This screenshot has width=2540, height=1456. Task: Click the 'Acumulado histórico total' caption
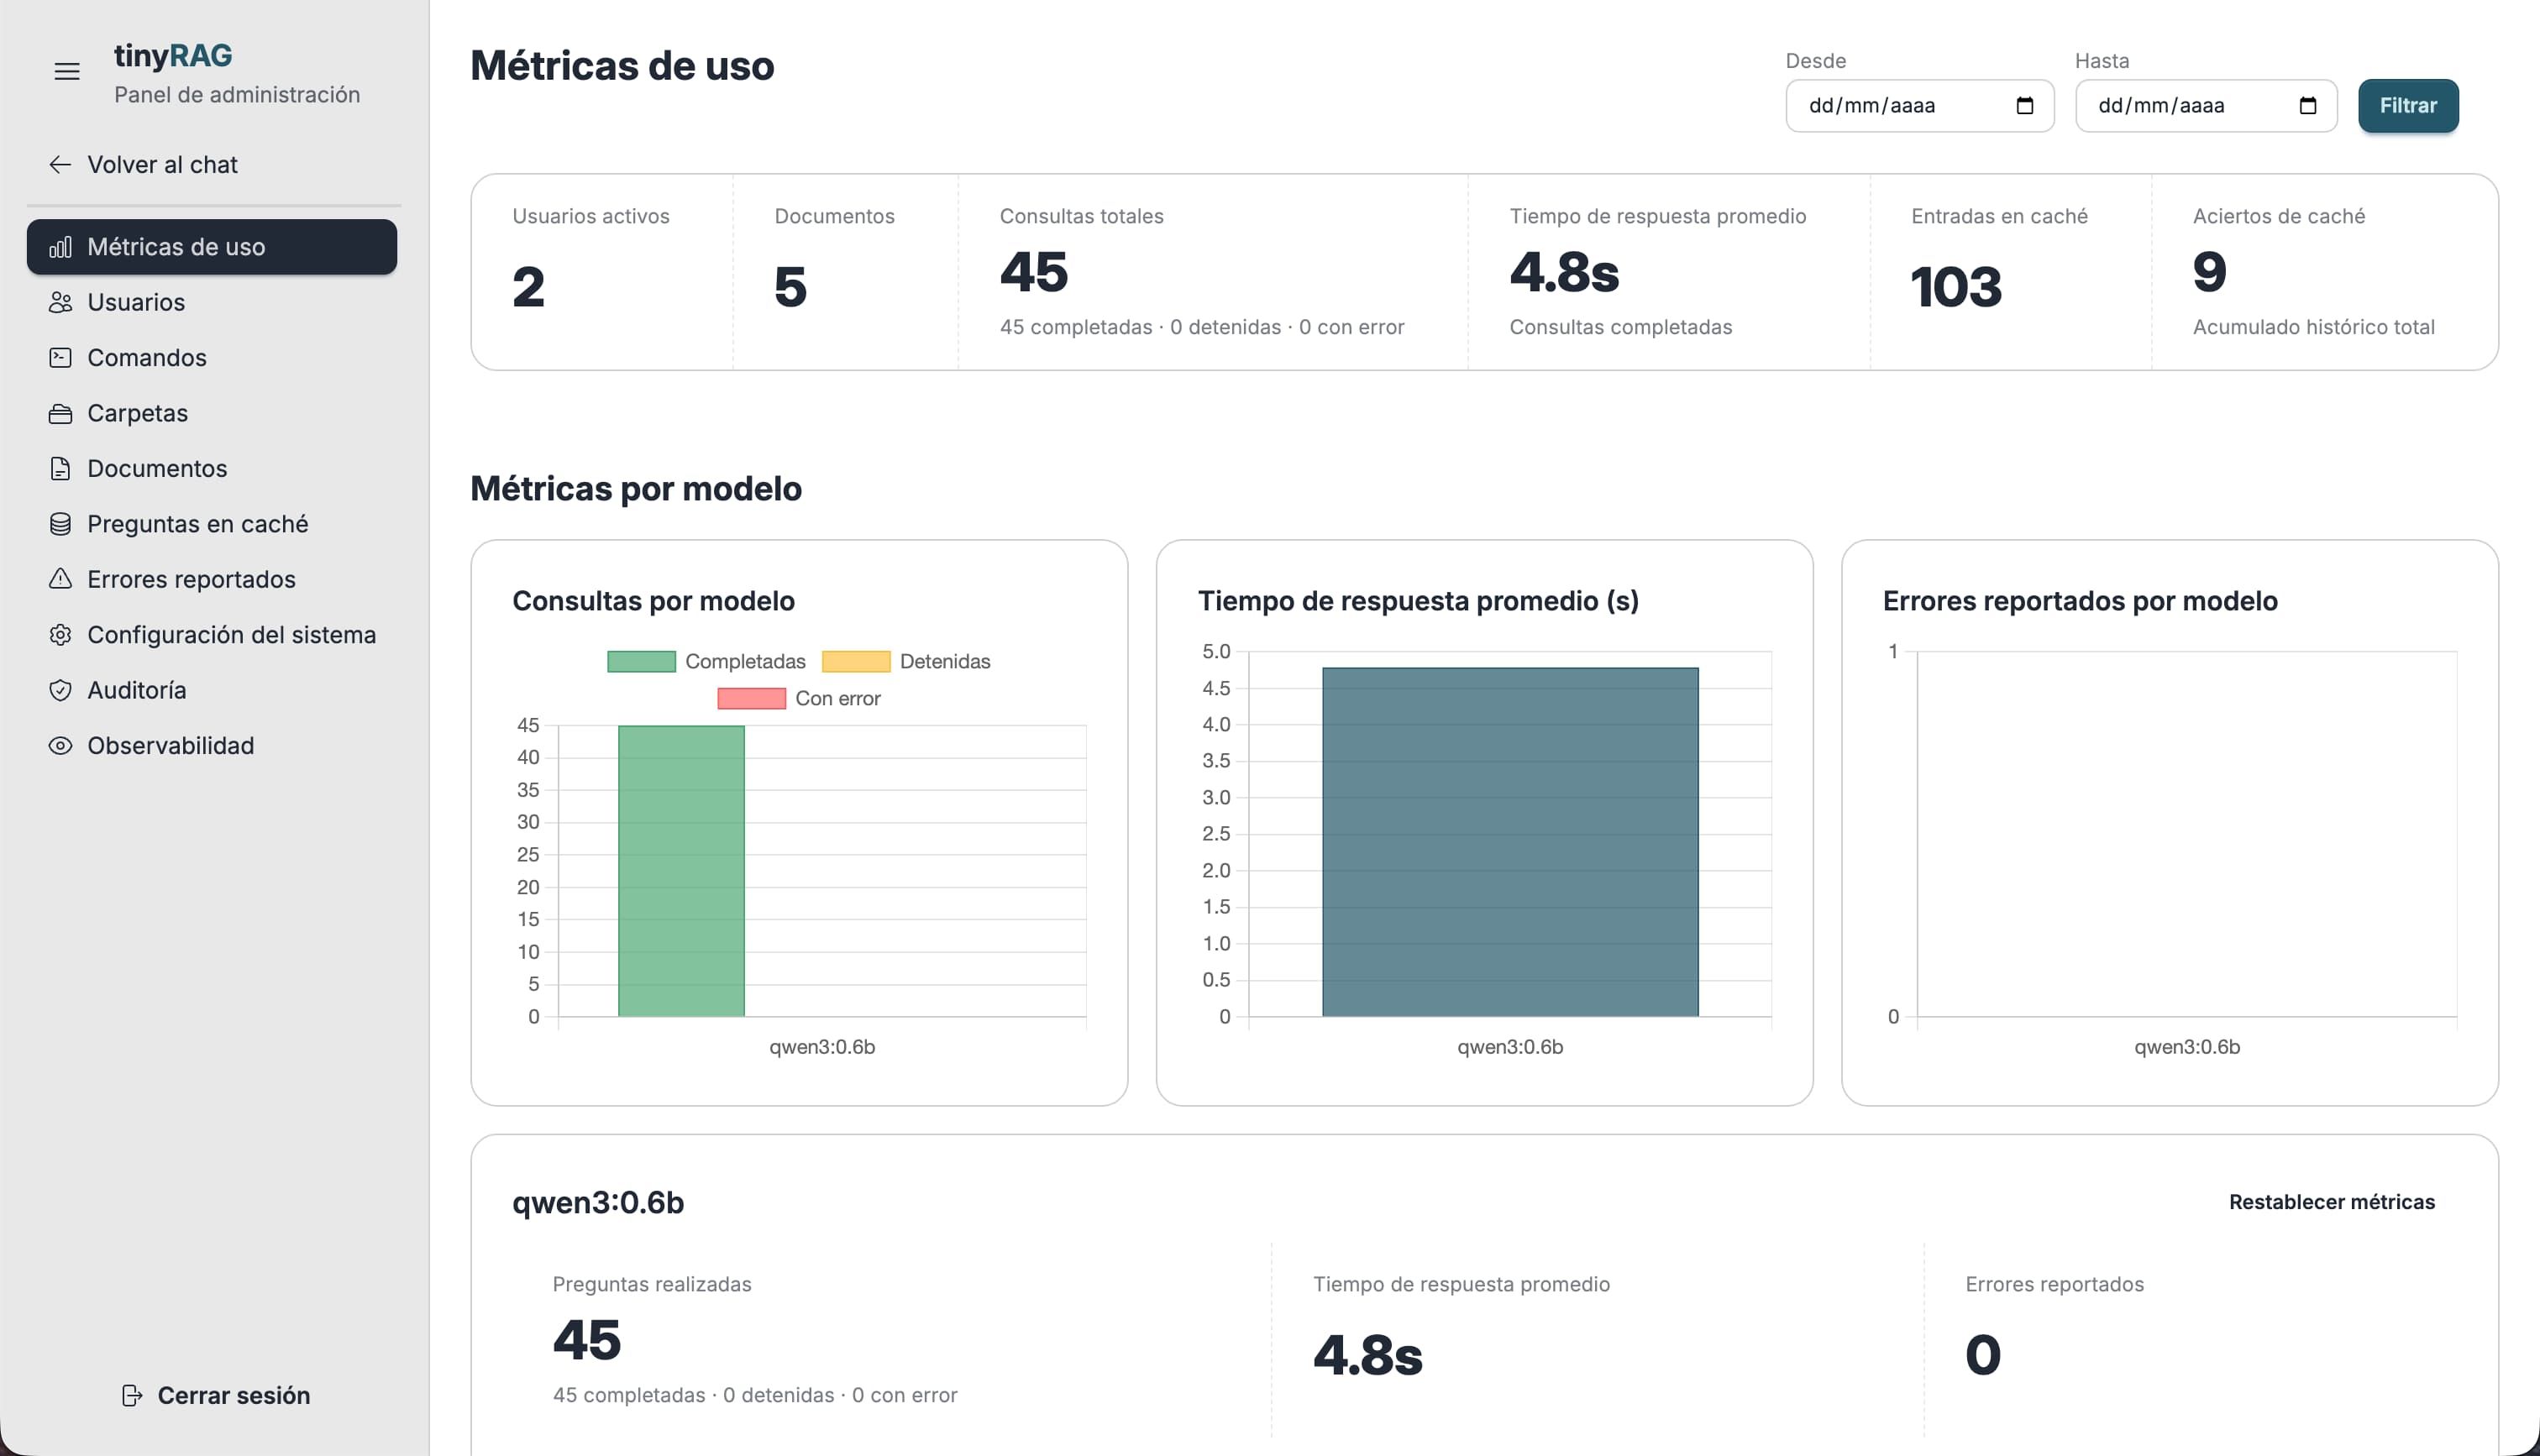click(x=2313, y=327)
